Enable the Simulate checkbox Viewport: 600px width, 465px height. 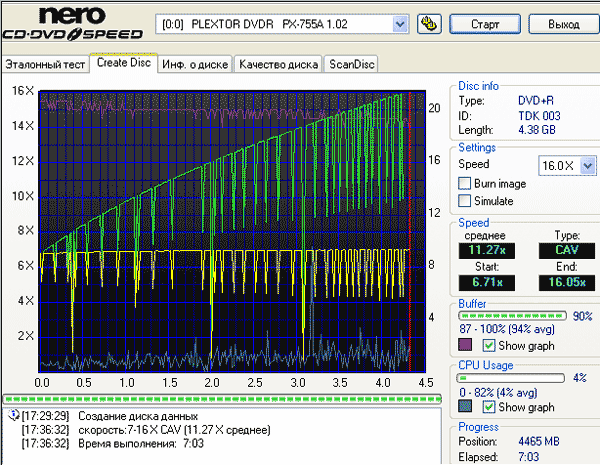[x=464, y=201]
